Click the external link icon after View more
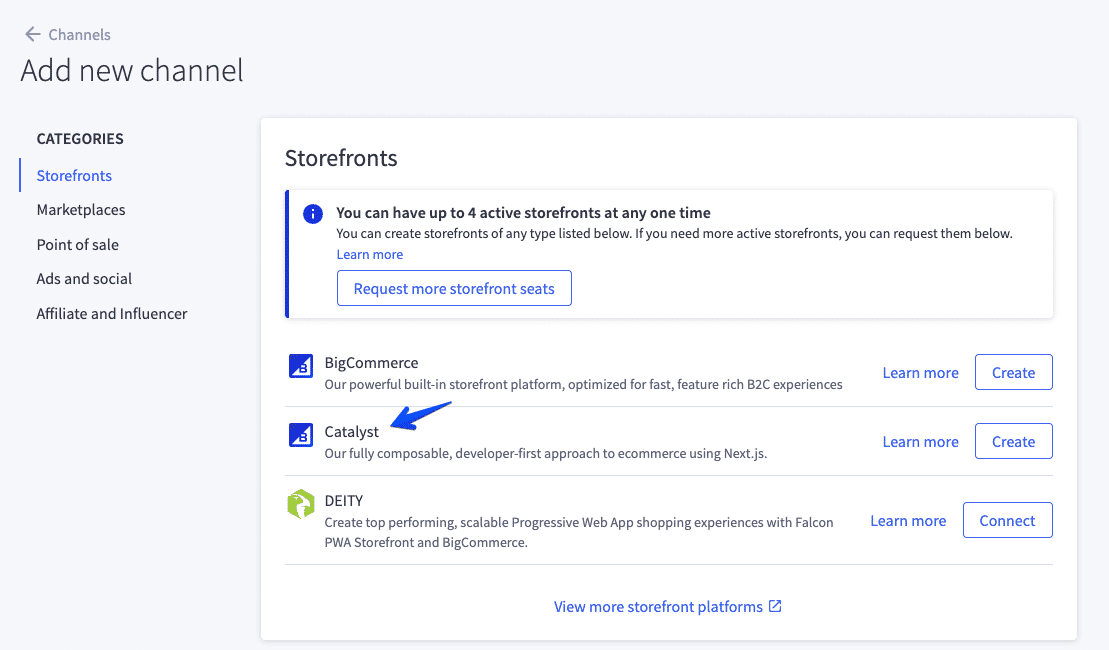Viewport: 1109px width, 650px height. pos(775,606)
